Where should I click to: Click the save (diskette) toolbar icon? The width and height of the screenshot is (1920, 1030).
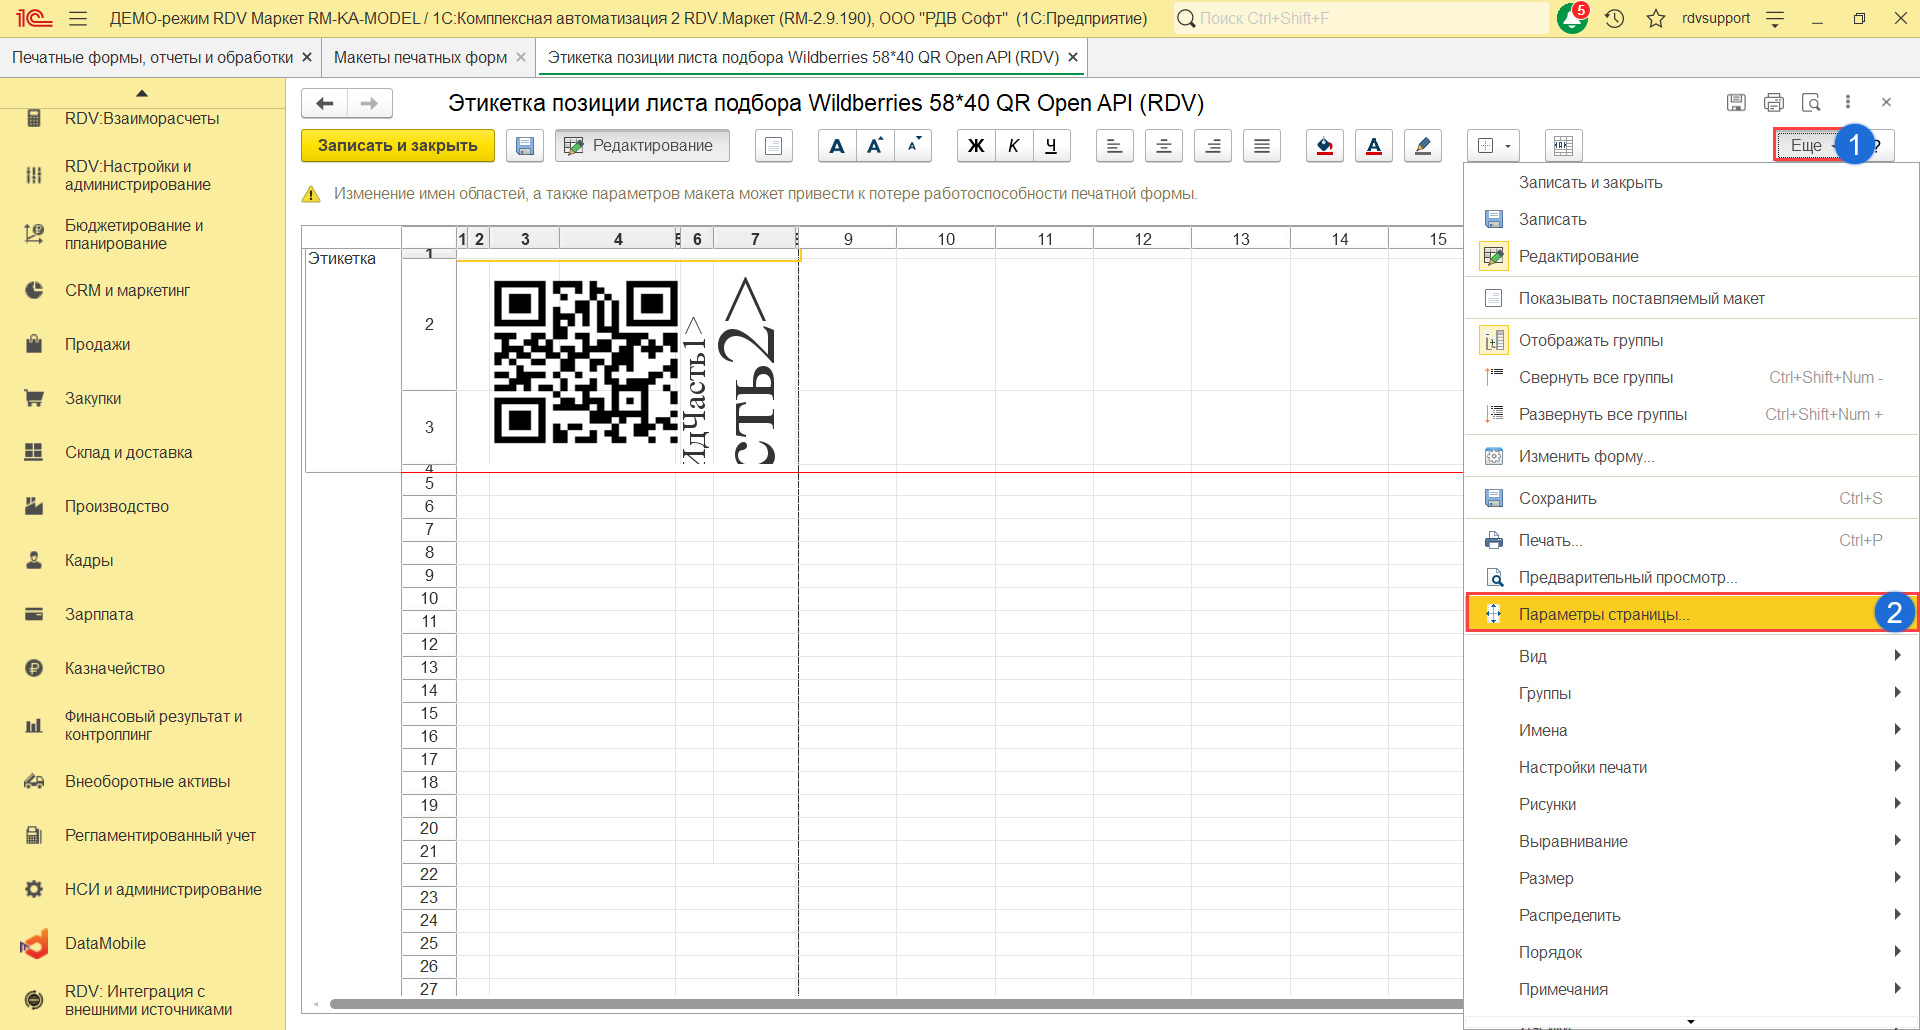click(524, 146)
